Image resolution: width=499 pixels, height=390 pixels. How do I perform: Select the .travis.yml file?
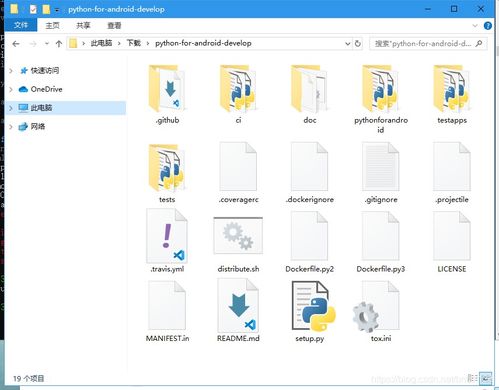(167, 241)
